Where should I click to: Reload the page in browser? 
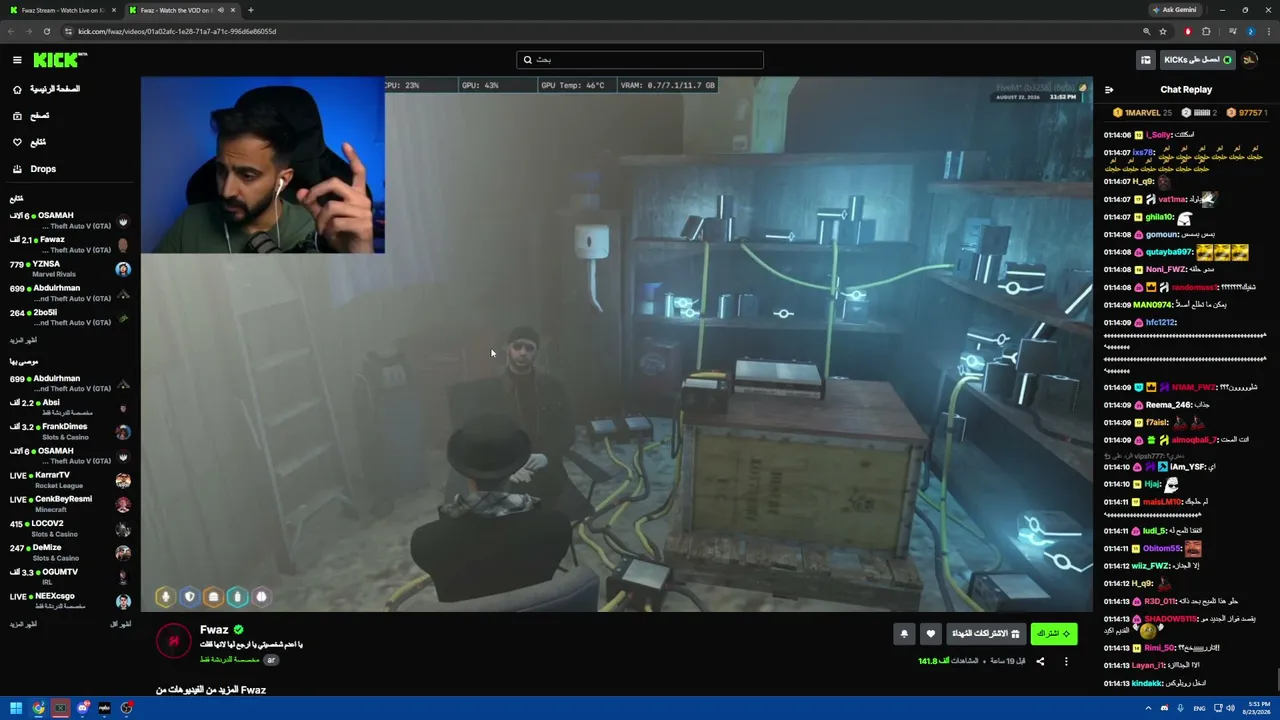pos(46,31)
